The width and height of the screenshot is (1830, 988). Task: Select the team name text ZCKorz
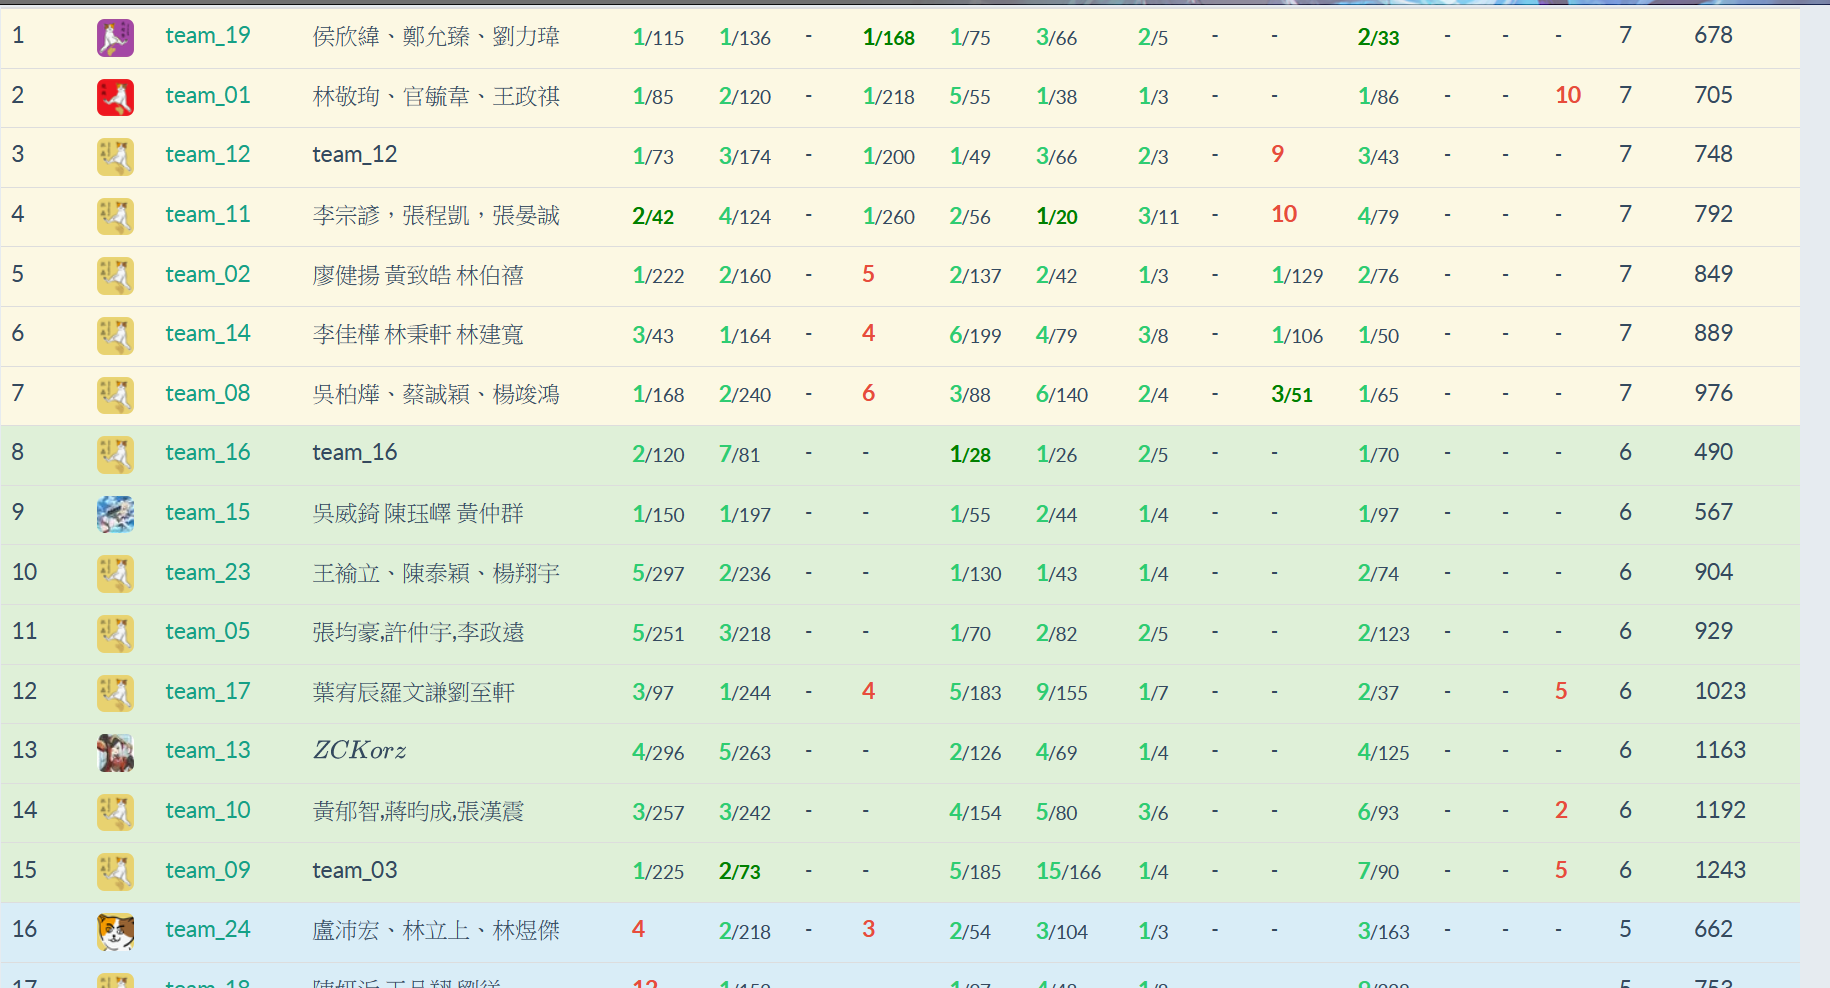click(360, 751)
